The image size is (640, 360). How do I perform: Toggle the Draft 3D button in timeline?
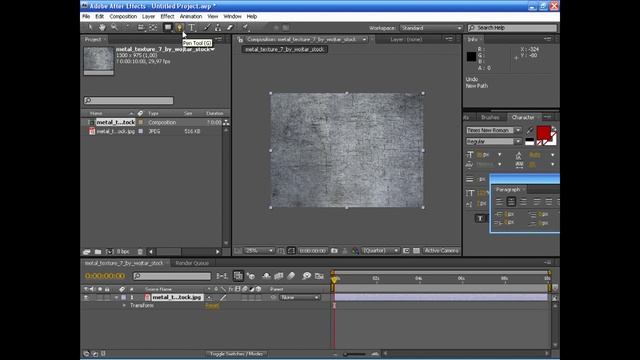(251, 276)
